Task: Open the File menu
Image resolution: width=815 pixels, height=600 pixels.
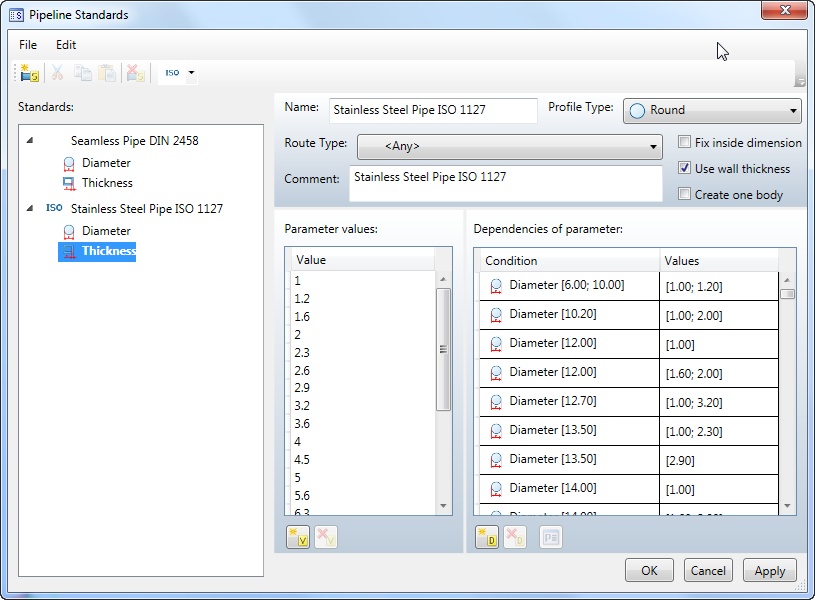Action: coord(28,45)
